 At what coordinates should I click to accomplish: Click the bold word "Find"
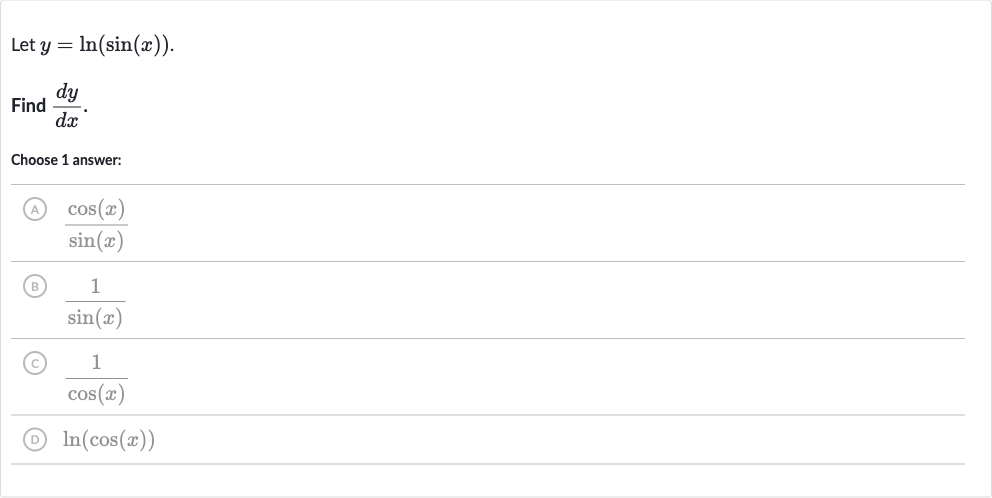click(28, 105)
